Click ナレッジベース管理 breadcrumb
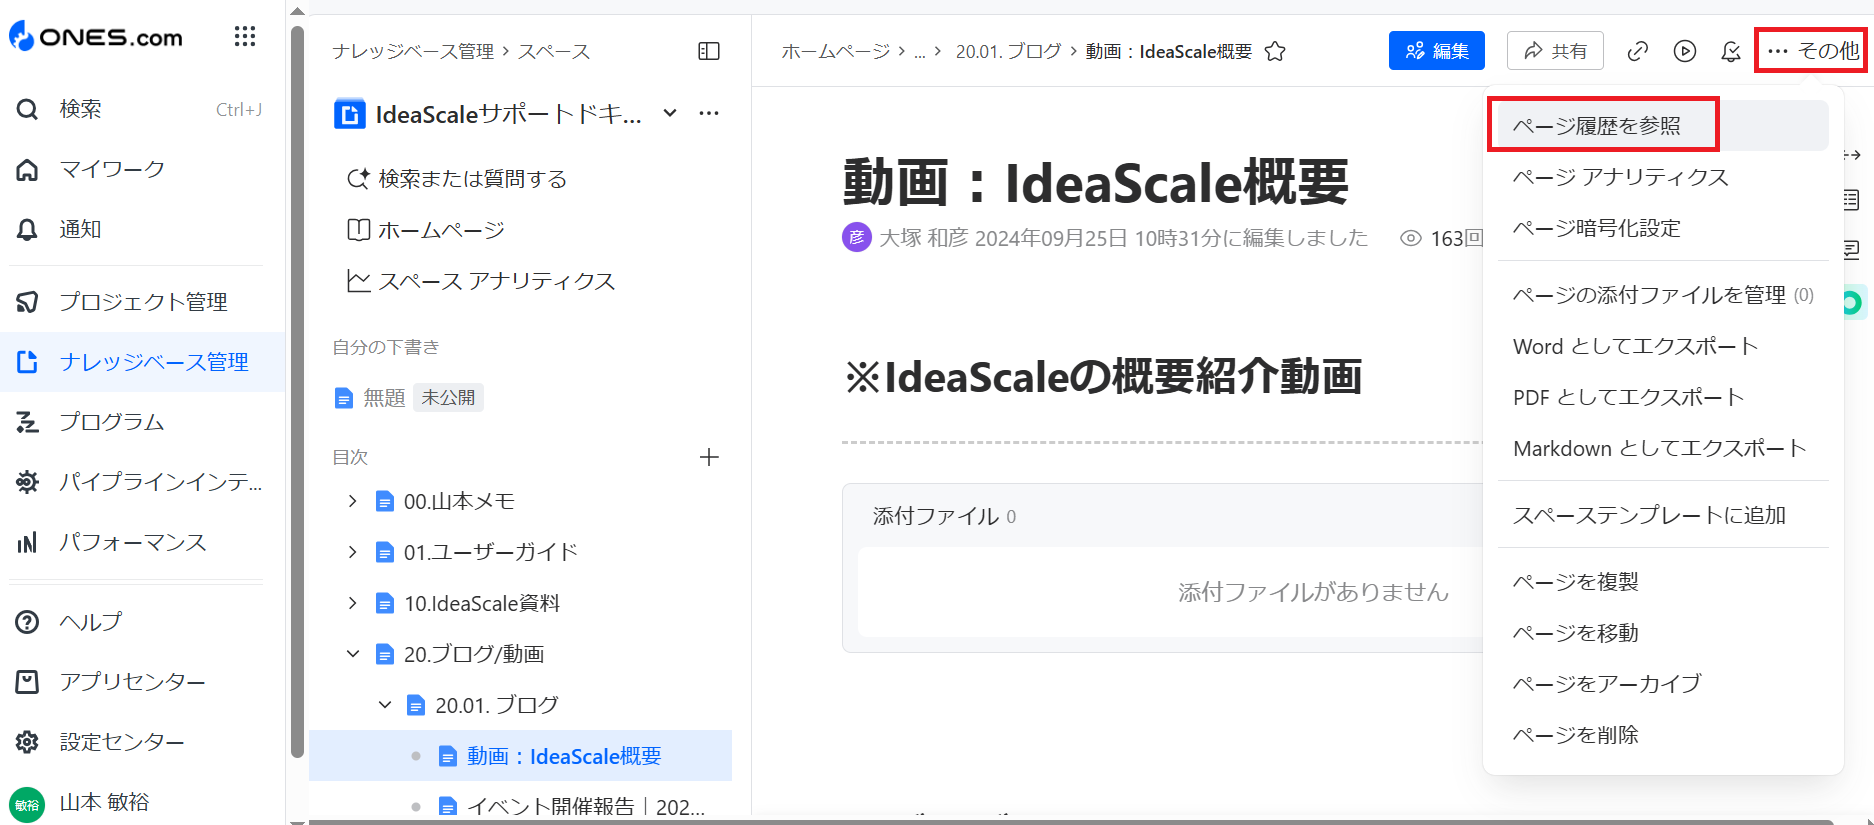The width and height of the screenshot is (1874, 825). [x=413, y=51]
